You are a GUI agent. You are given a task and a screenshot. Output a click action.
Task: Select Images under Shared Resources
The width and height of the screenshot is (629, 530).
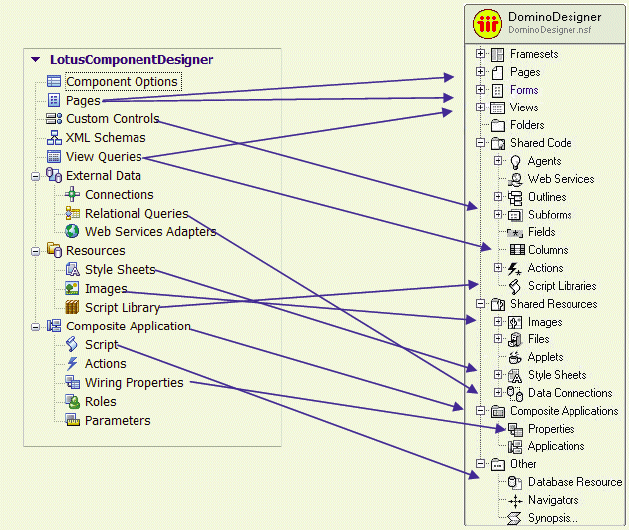545,322
